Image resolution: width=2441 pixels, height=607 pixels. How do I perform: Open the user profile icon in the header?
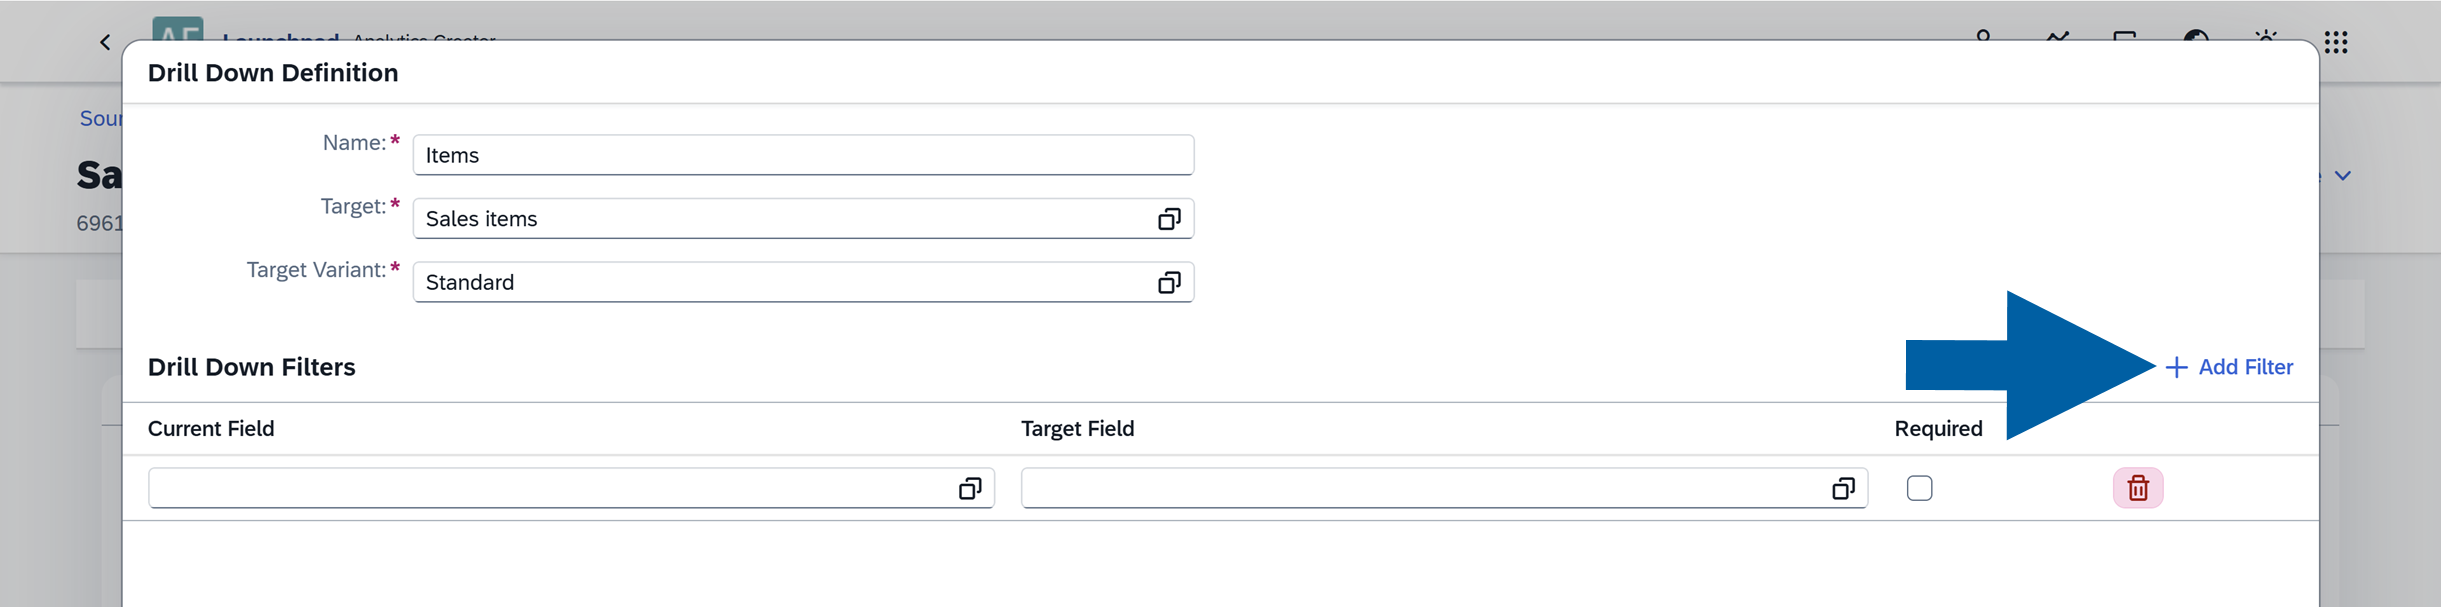point(1981,40)
